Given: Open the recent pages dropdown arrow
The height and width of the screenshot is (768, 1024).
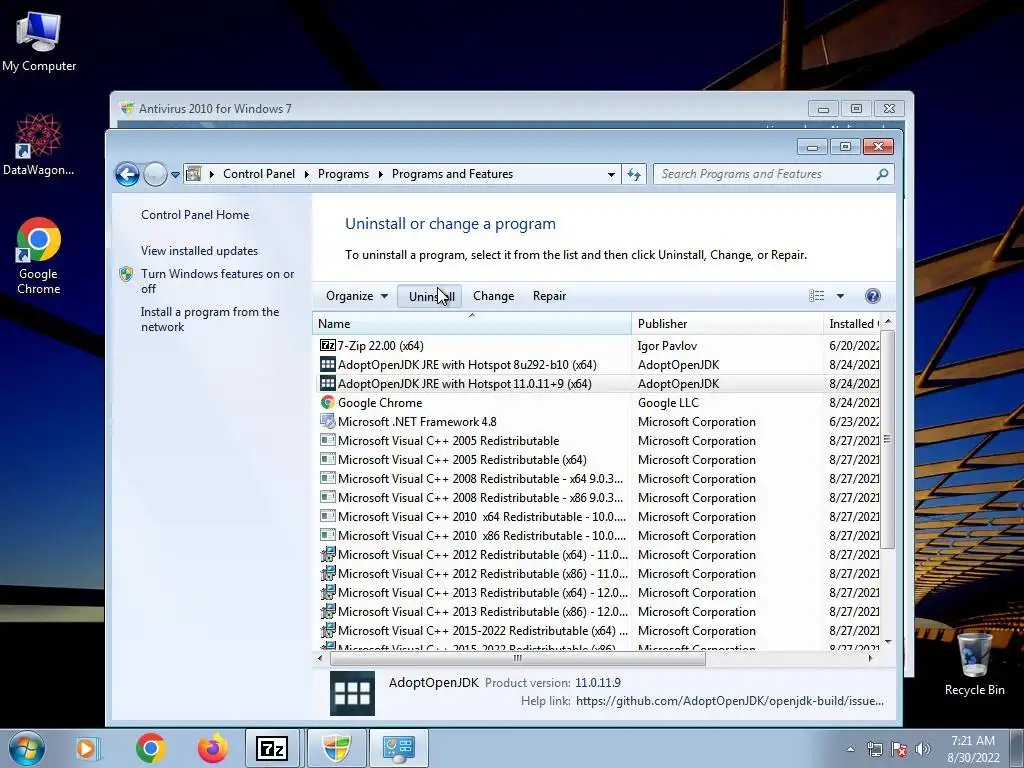Looking at the screenshot, I should (x=175, y=175).
